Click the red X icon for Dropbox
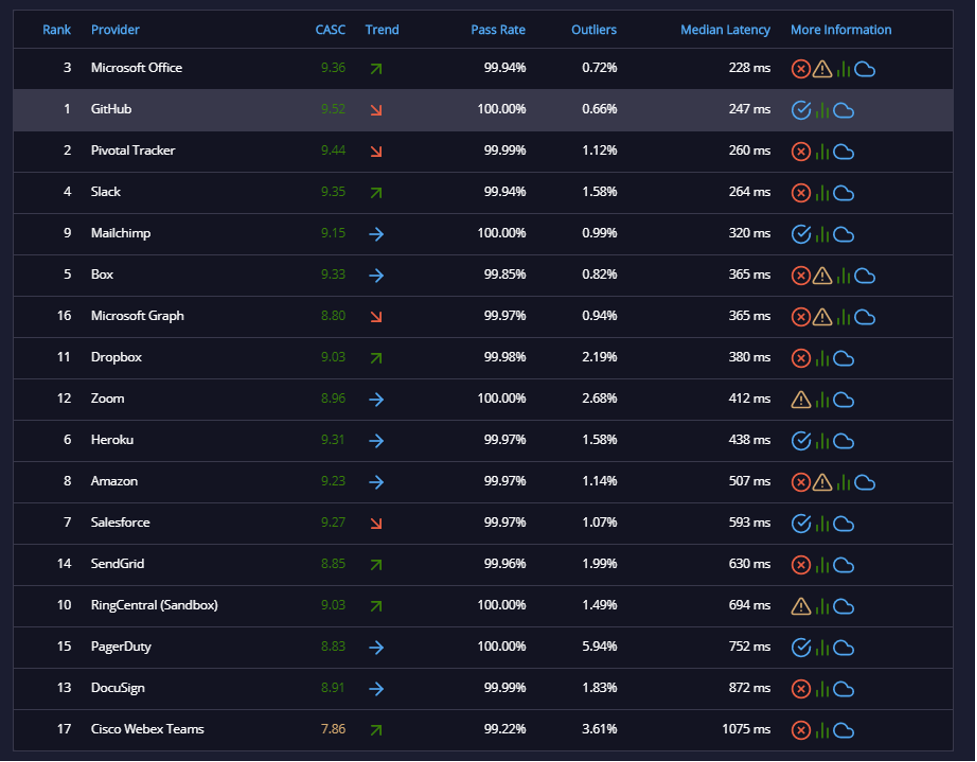The image size is (977, 762). 801,358
